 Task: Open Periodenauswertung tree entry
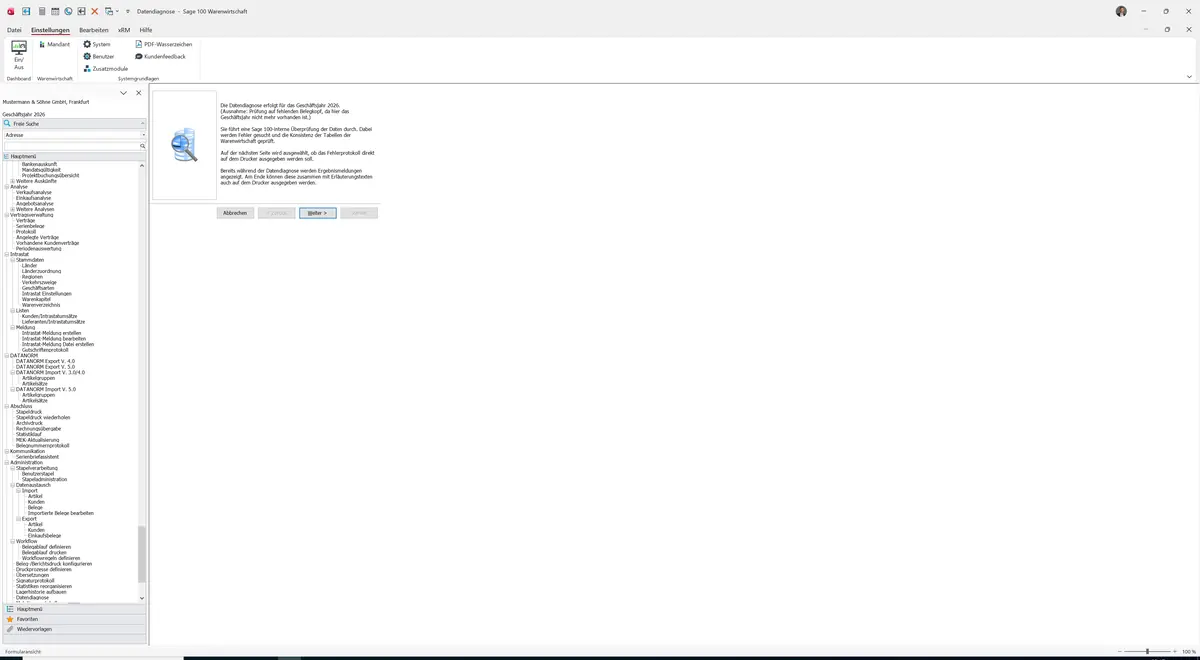click(x=38, y=248)
